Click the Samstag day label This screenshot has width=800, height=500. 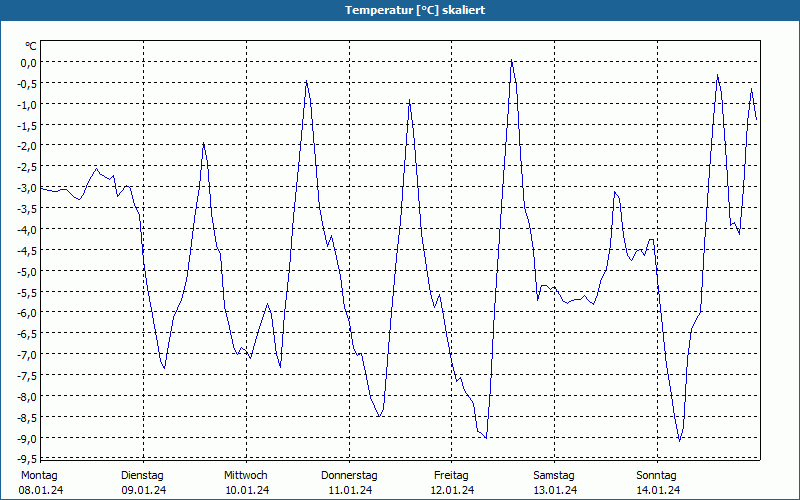(554, 476)
